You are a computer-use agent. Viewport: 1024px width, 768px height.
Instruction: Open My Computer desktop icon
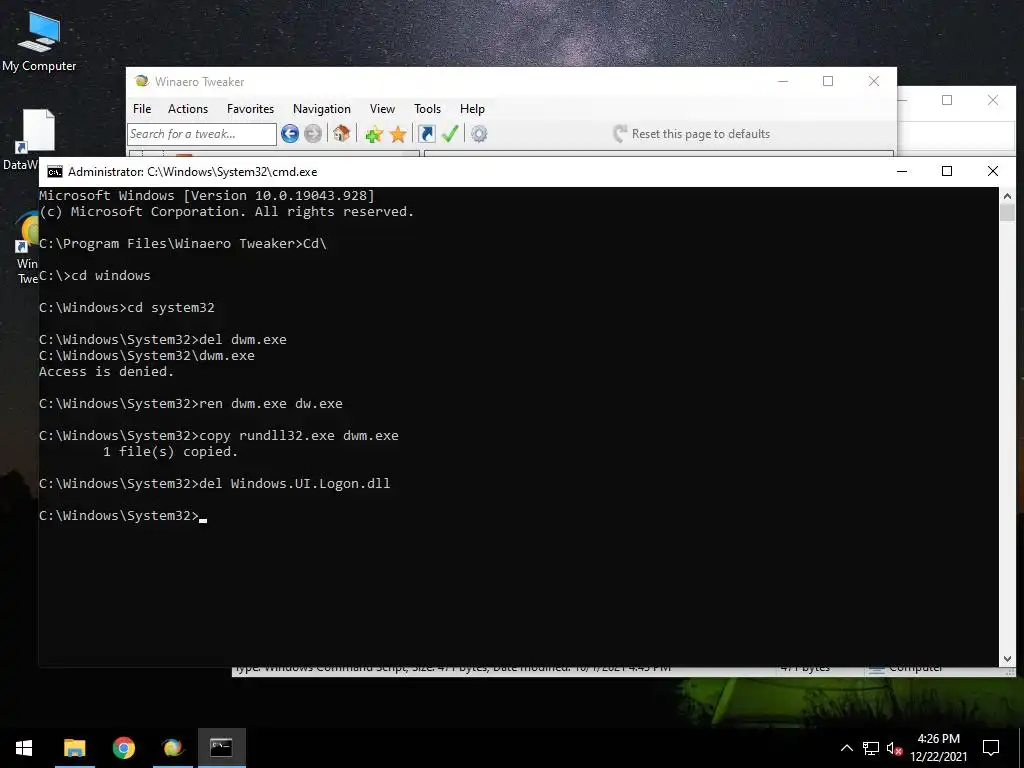(x=39, y=40)
